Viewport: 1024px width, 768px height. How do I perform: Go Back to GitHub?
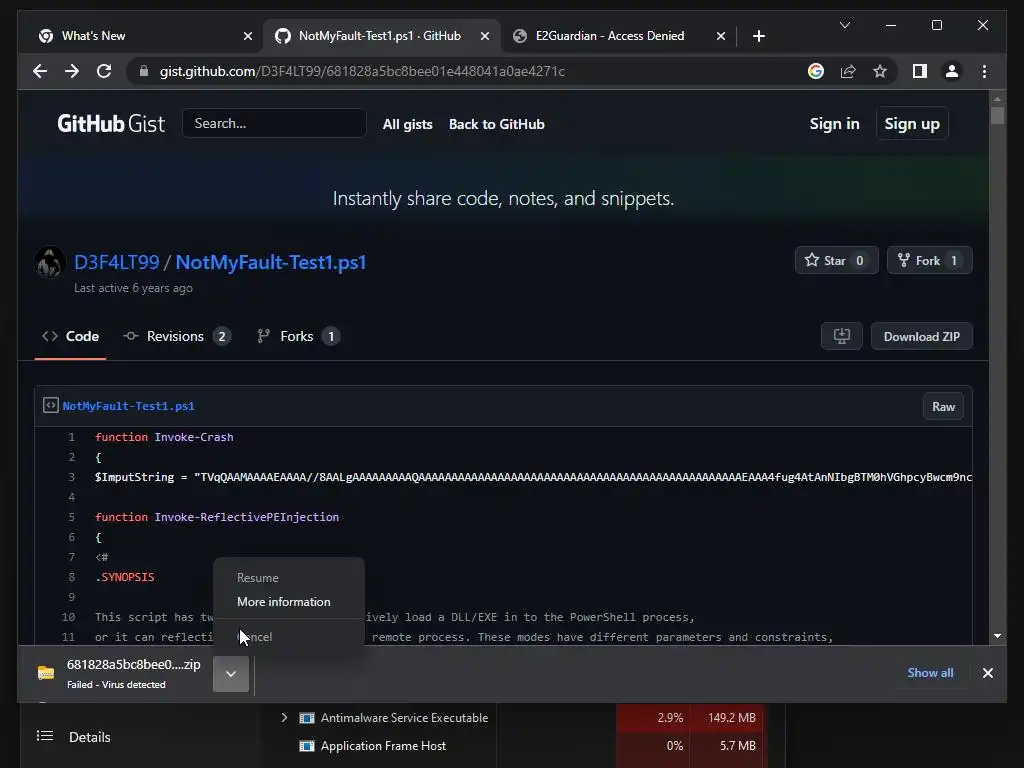pyautogui.click(x=496, y=124)
